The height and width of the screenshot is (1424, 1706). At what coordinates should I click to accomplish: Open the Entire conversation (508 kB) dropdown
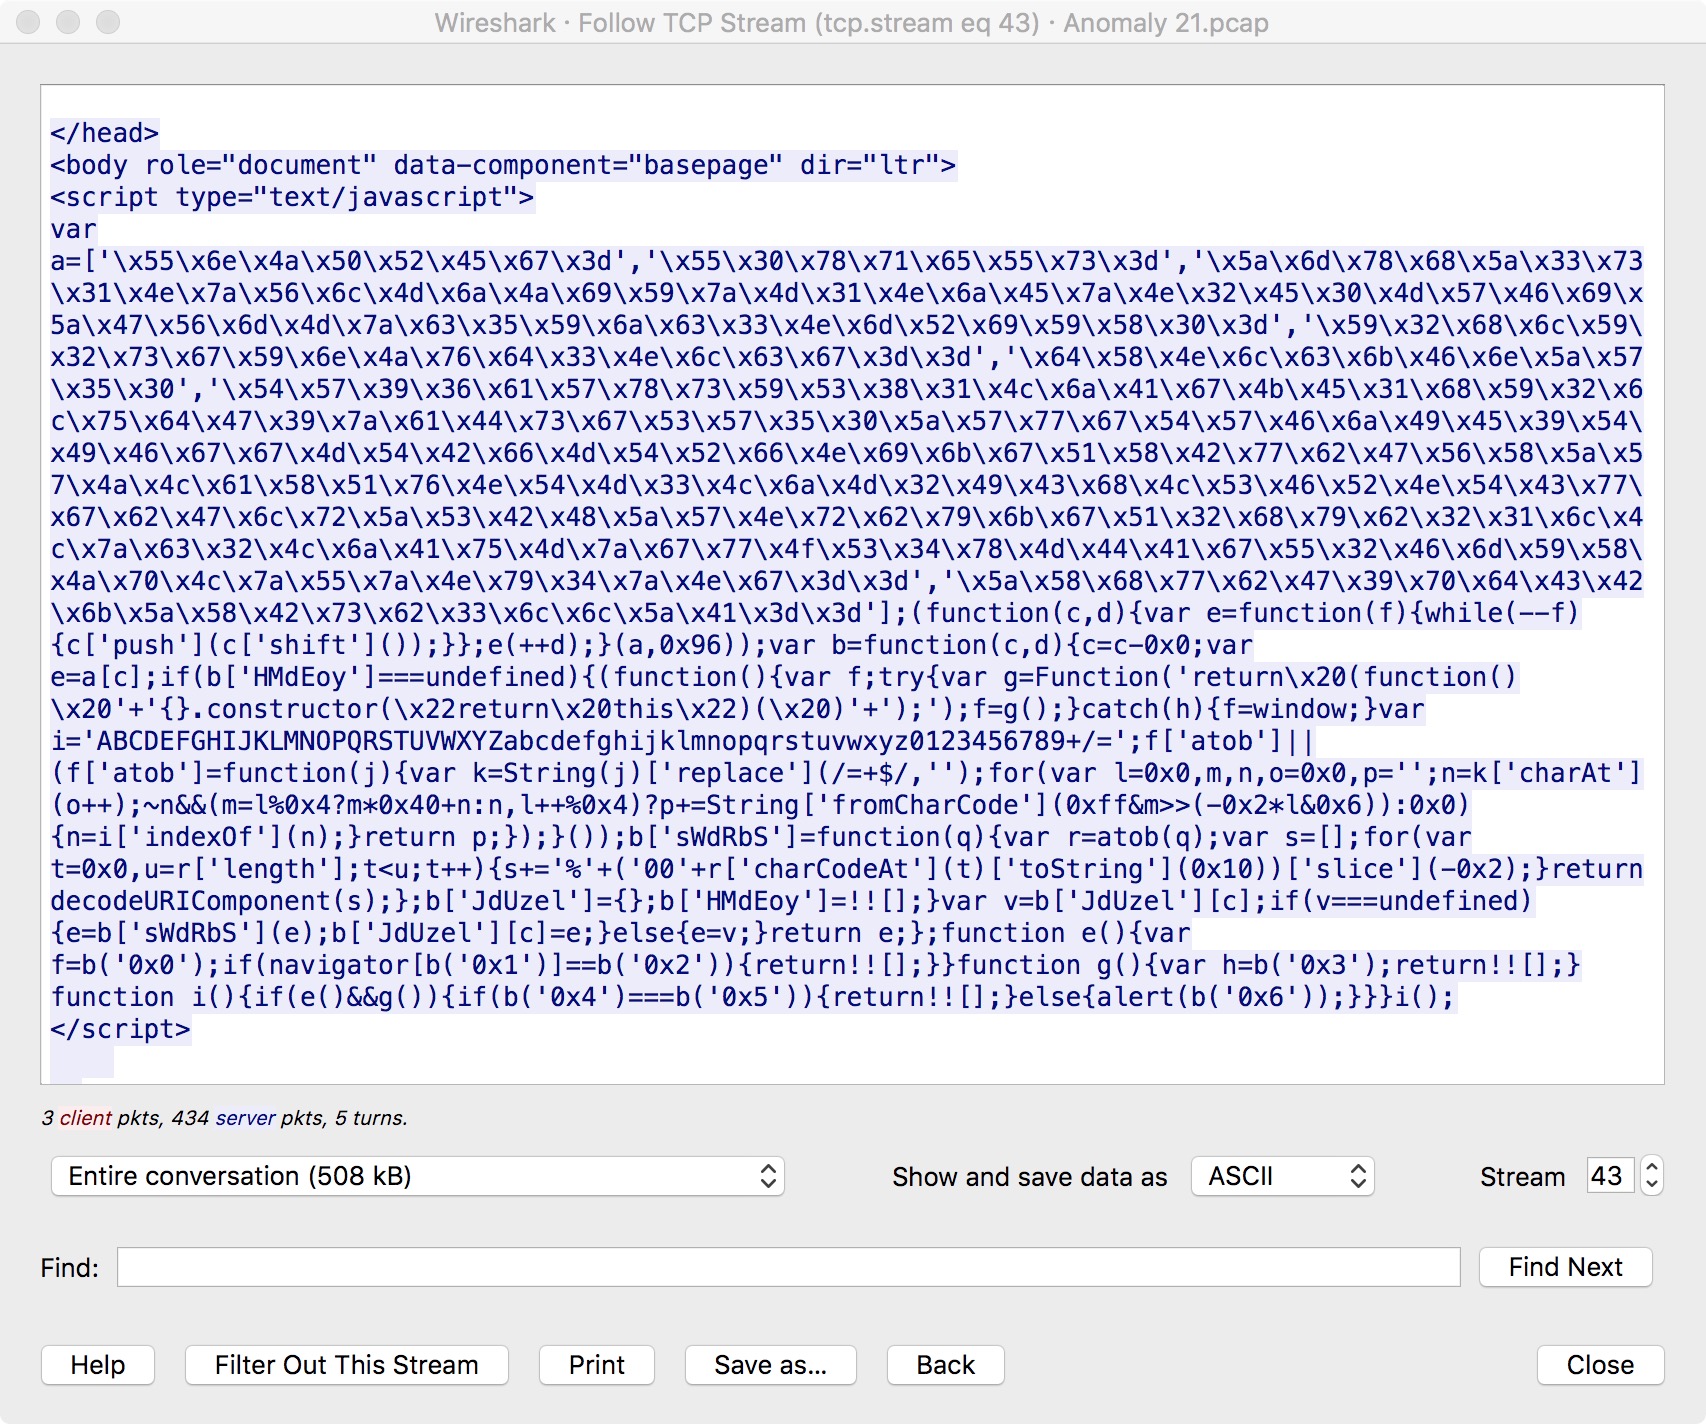417,1176
